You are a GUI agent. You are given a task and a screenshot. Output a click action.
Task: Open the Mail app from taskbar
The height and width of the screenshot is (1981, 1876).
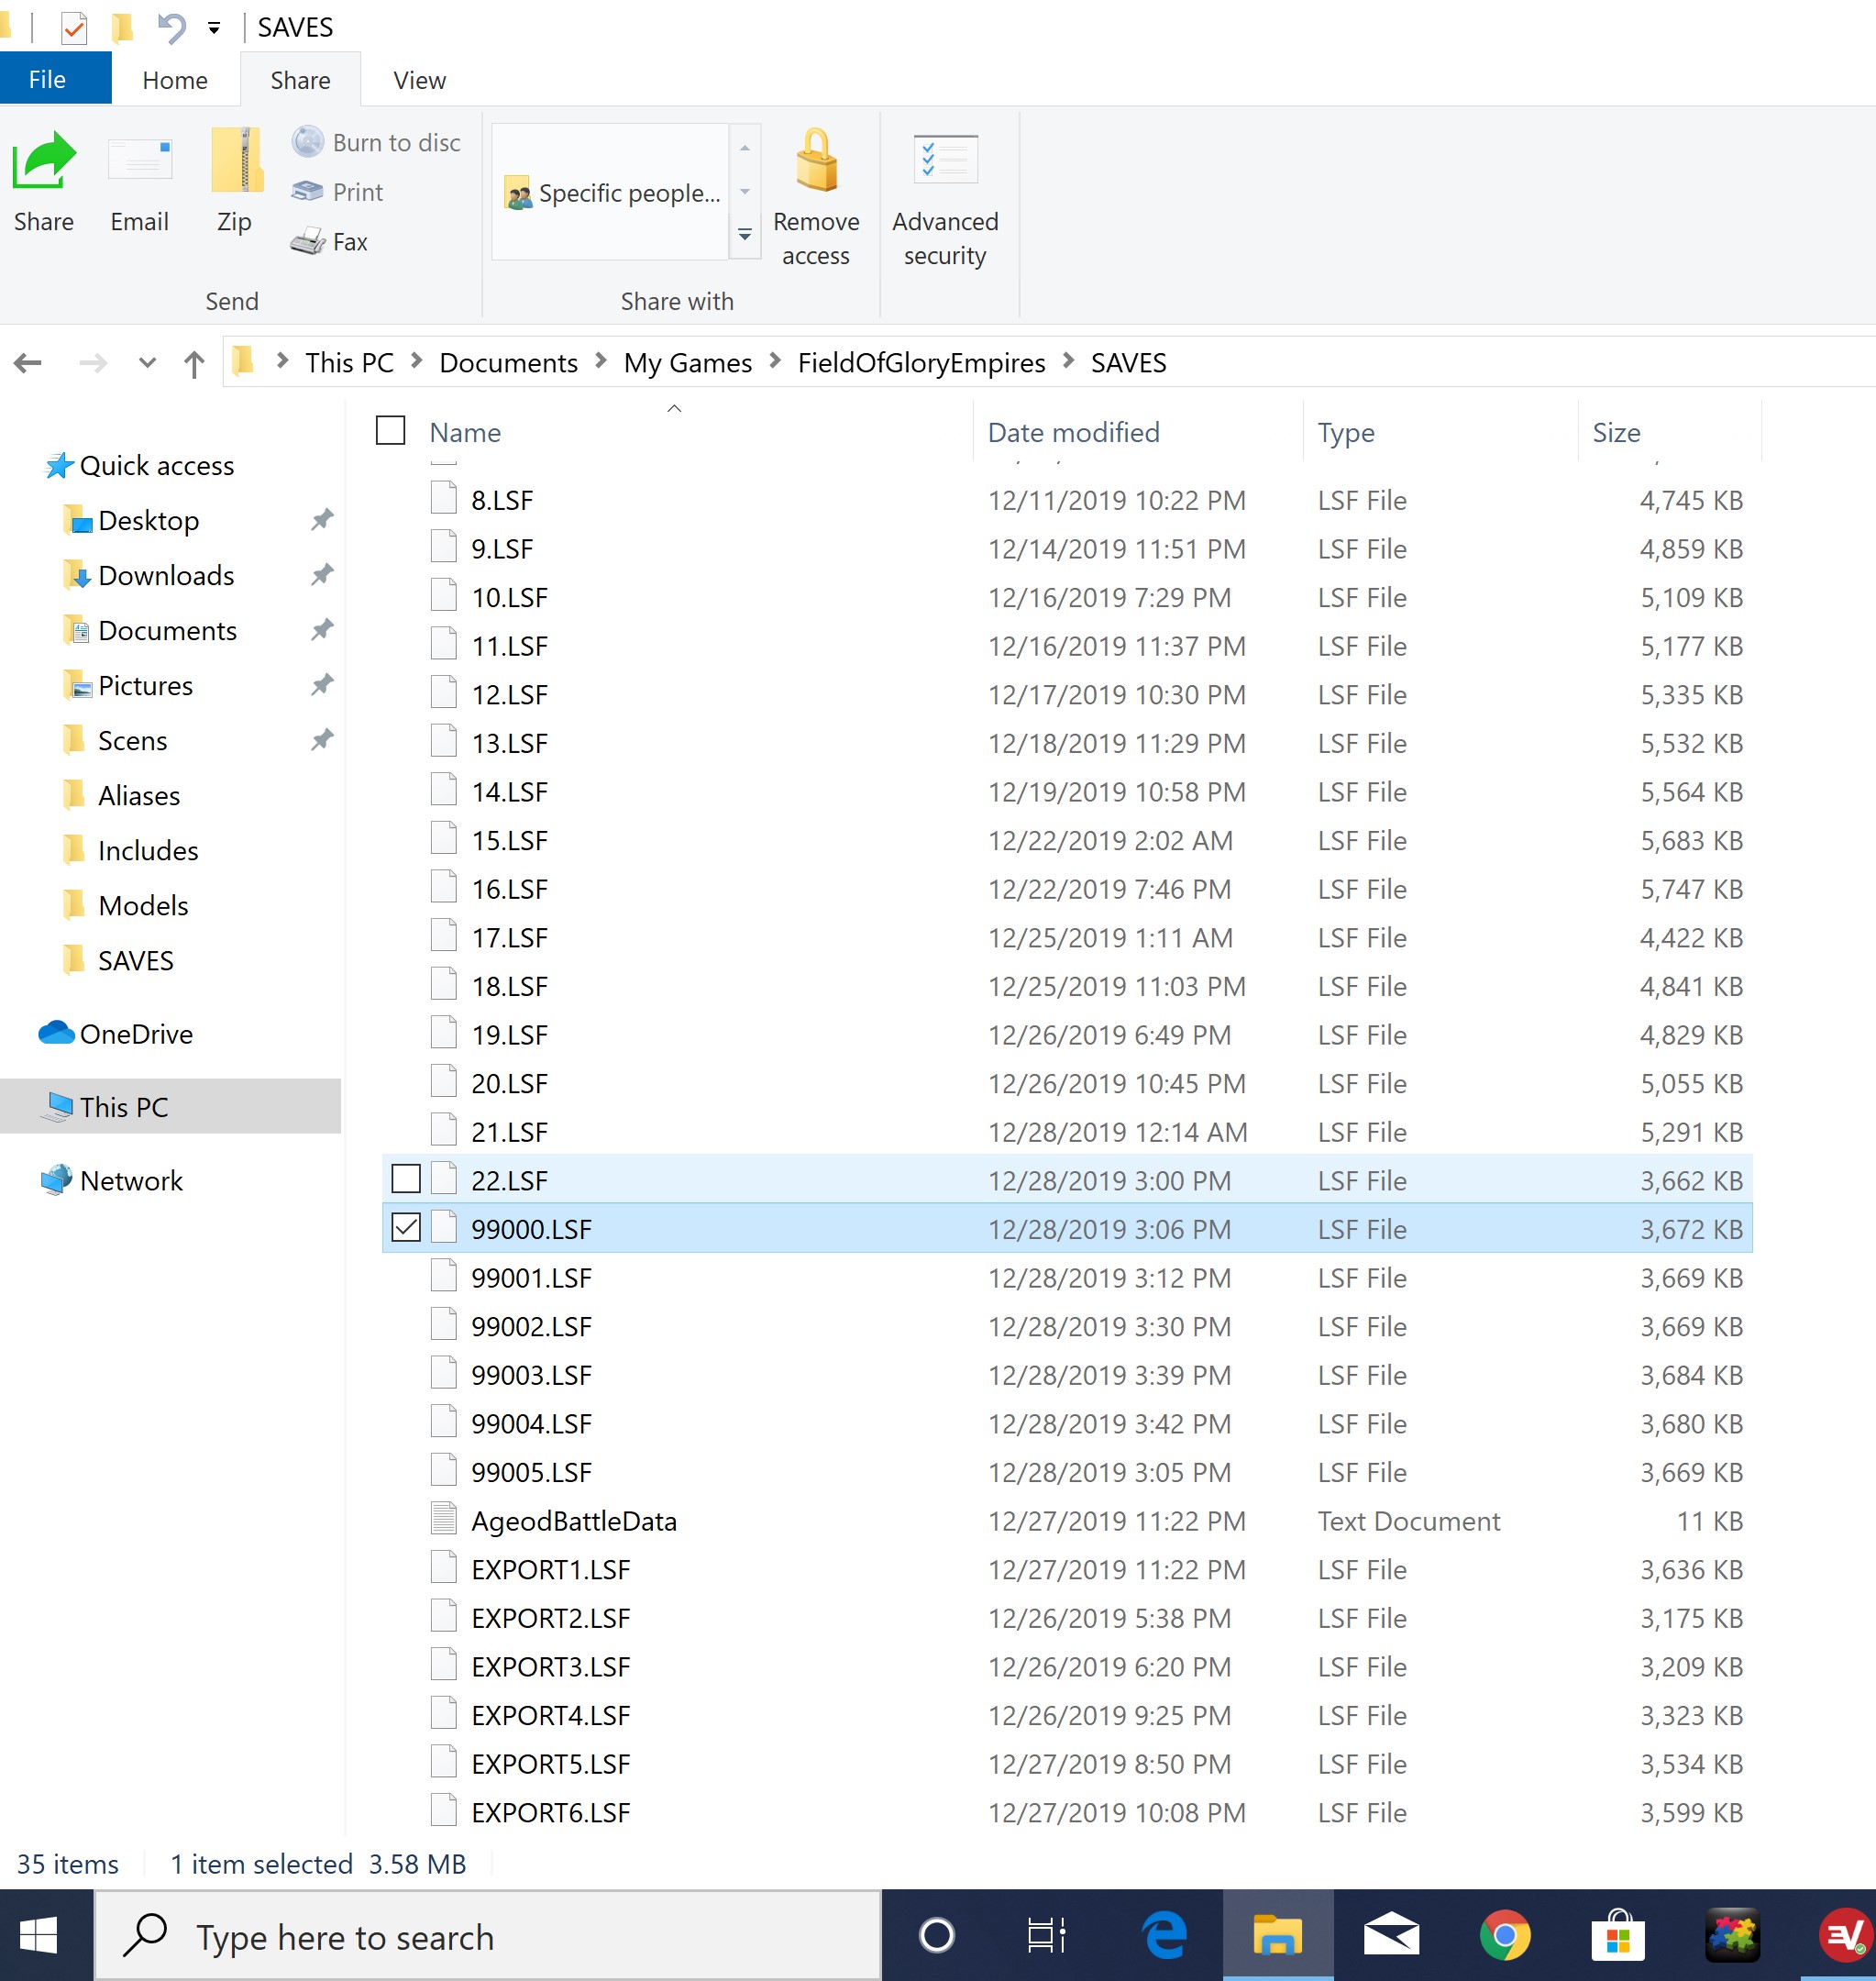tap(1391, 1937)
